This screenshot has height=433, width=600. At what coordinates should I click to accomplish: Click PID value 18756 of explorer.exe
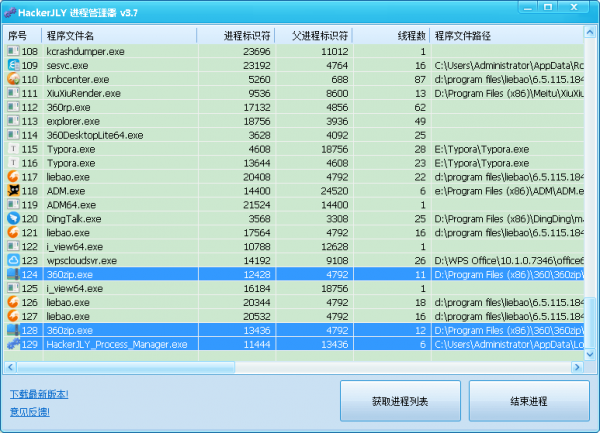coord(257,121)
